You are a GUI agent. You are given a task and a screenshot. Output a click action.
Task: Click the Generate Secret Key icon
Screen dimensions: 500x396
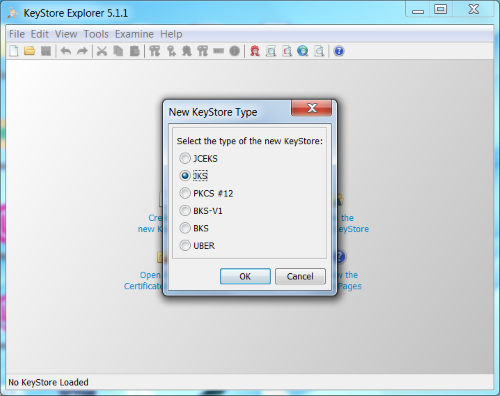coord(171,51)
